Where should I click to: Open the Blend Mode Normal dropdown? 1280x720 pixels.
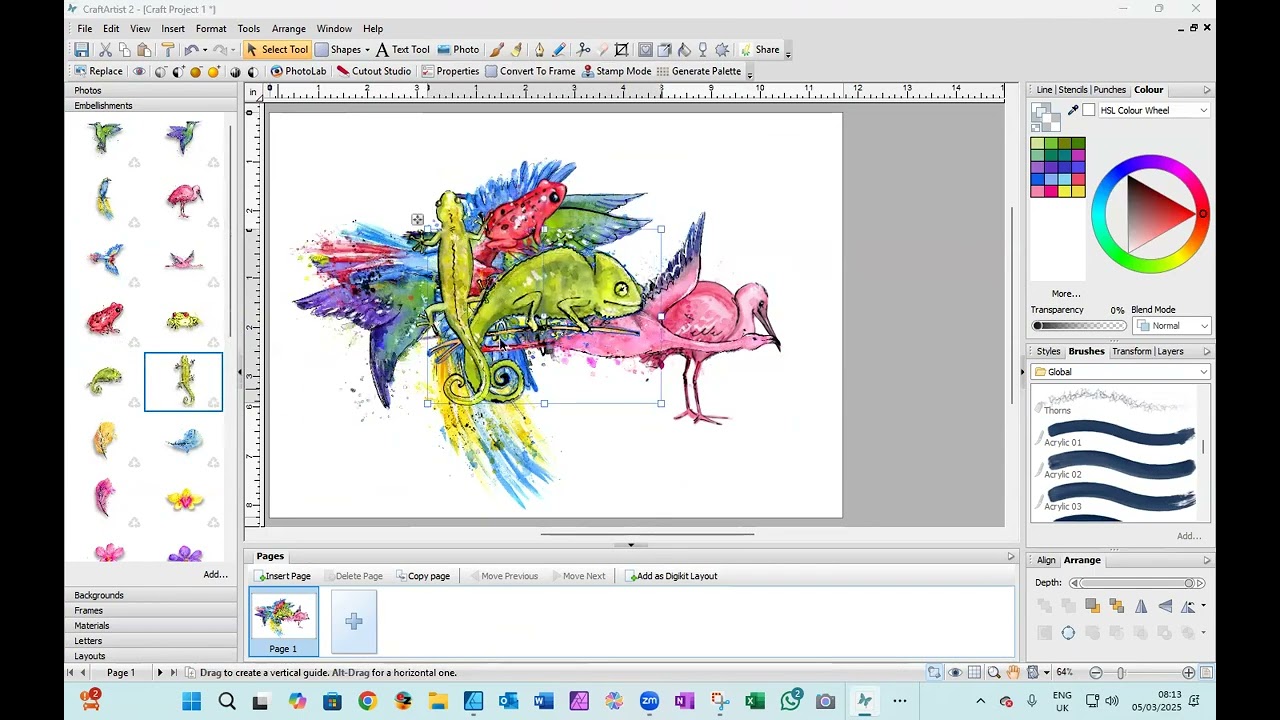click(1172, 326)
